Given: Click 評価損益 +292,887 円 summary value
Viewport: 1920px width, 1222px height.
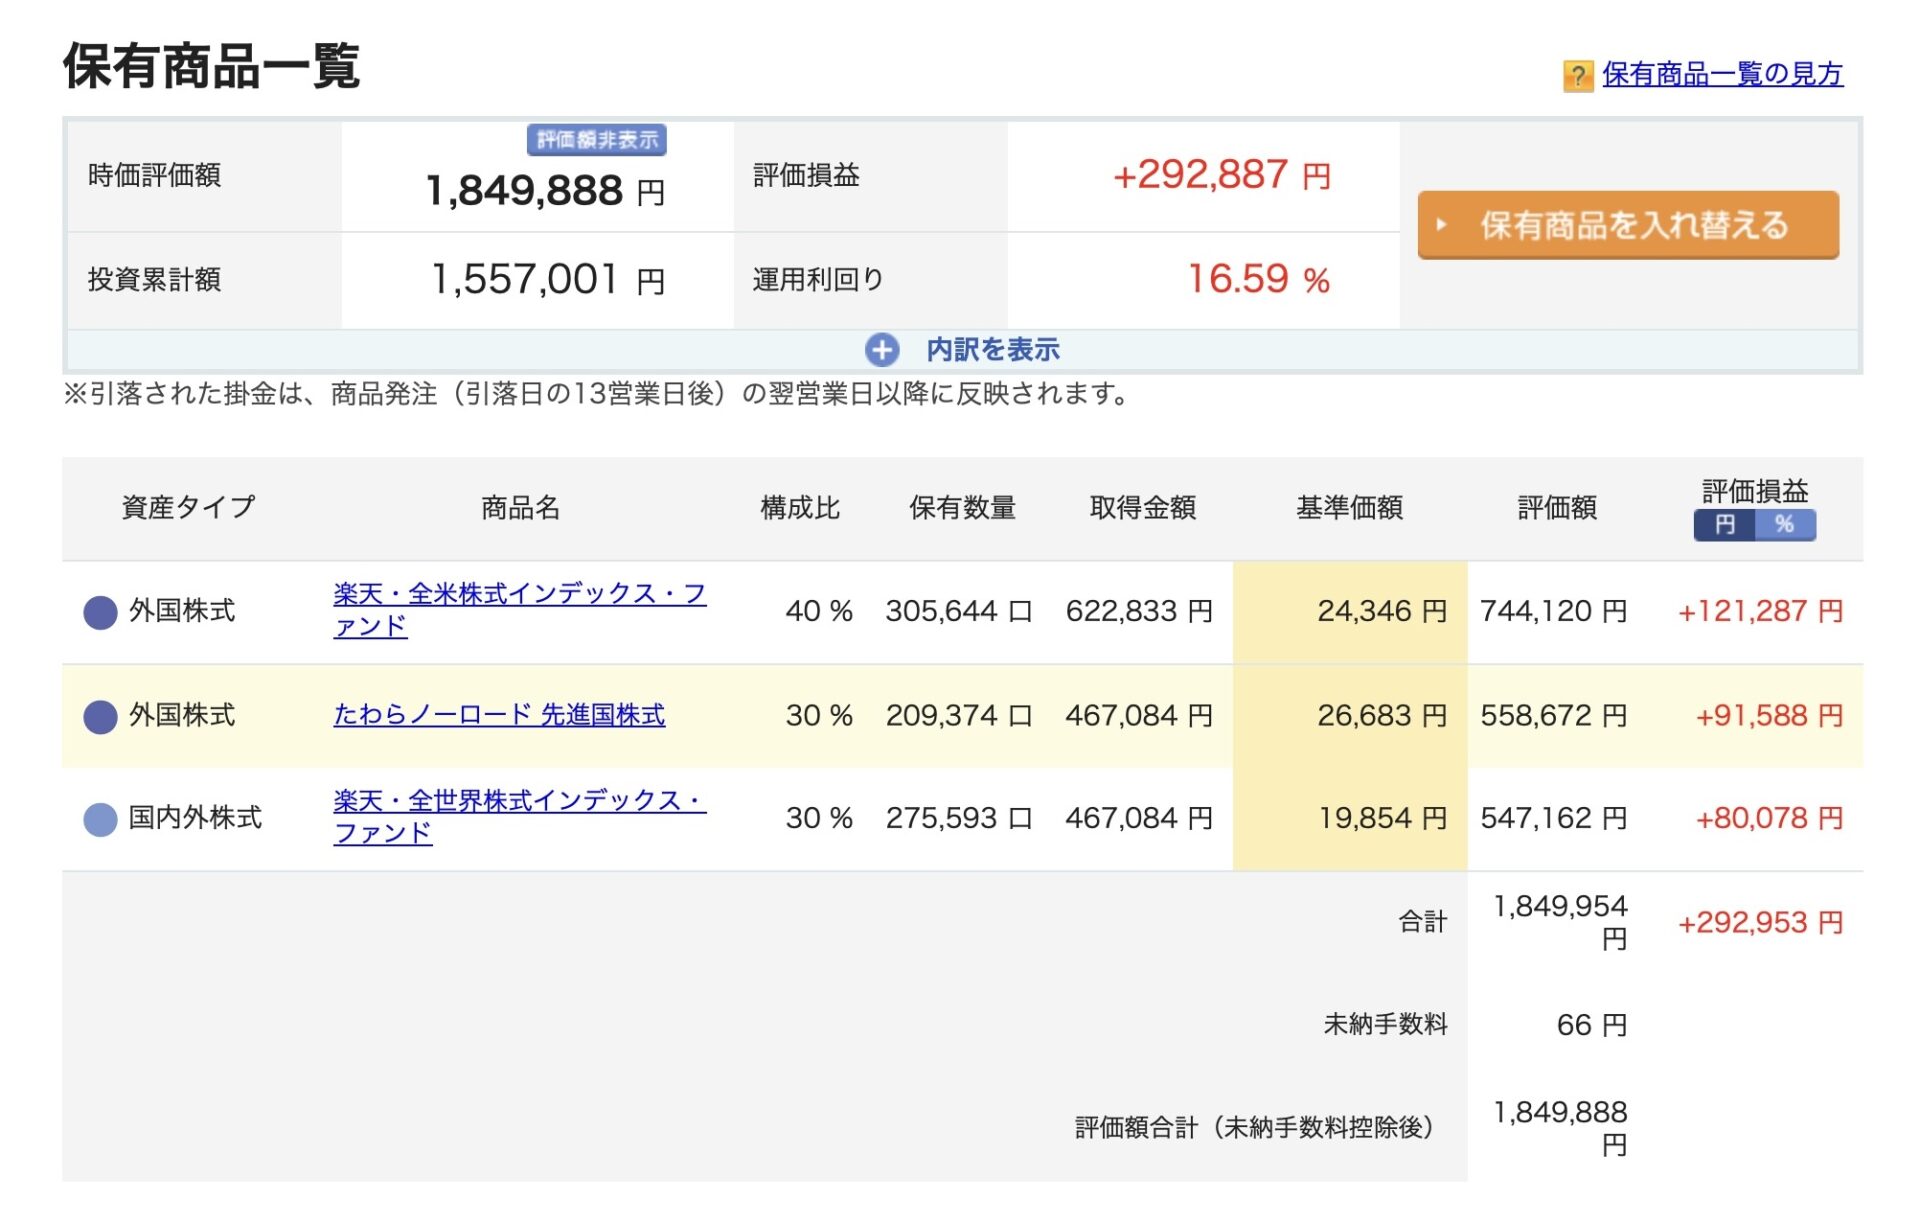Looking at the screenshot, I should click(1221, 176).
